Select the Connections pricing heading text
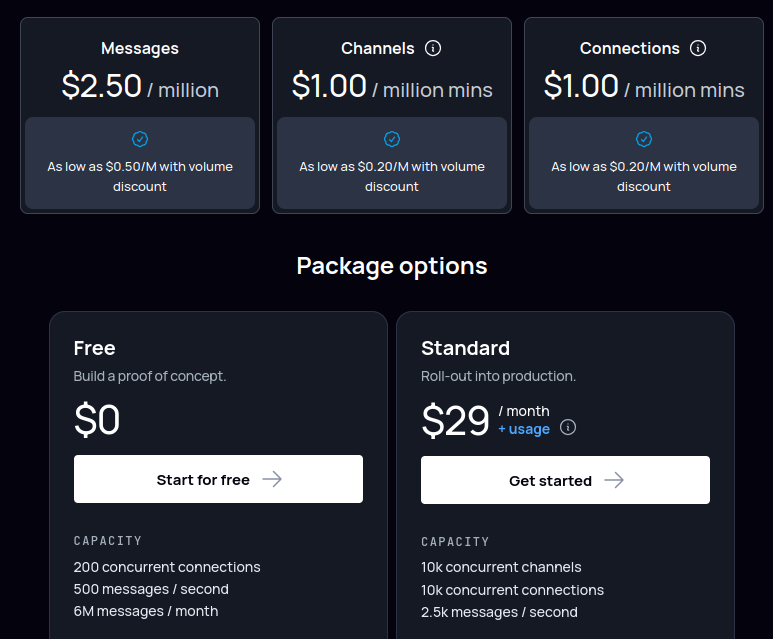 [x=630, y=48]
